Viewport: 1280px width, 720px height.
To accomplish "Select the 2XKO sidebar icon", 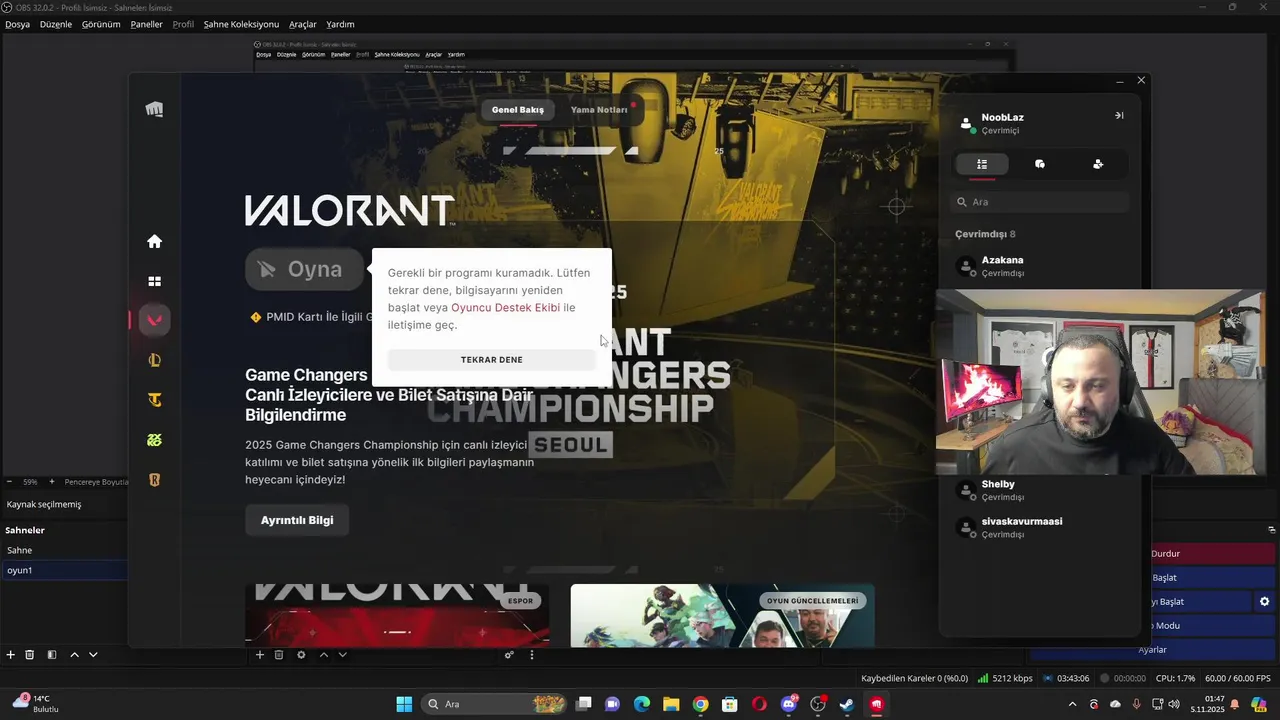I will tap(154, 440).
